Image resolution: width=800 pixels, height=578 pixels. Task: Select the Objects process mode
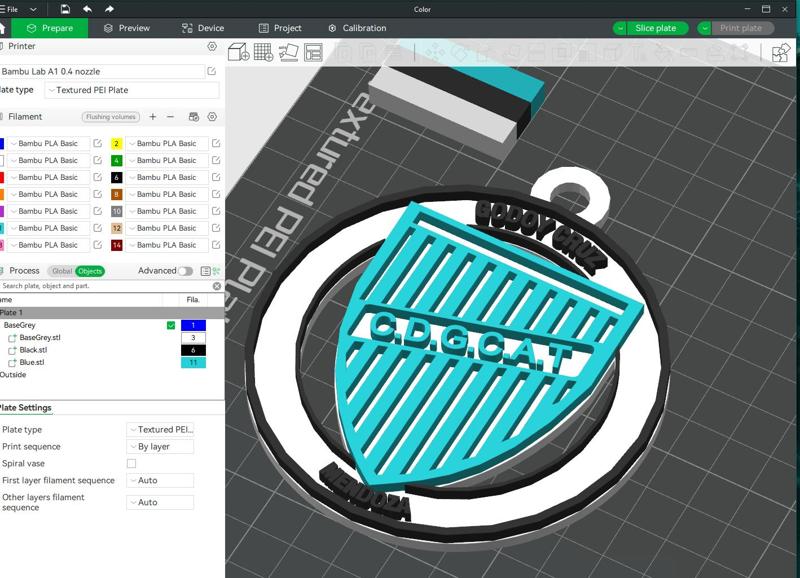(x=90, y=271)
